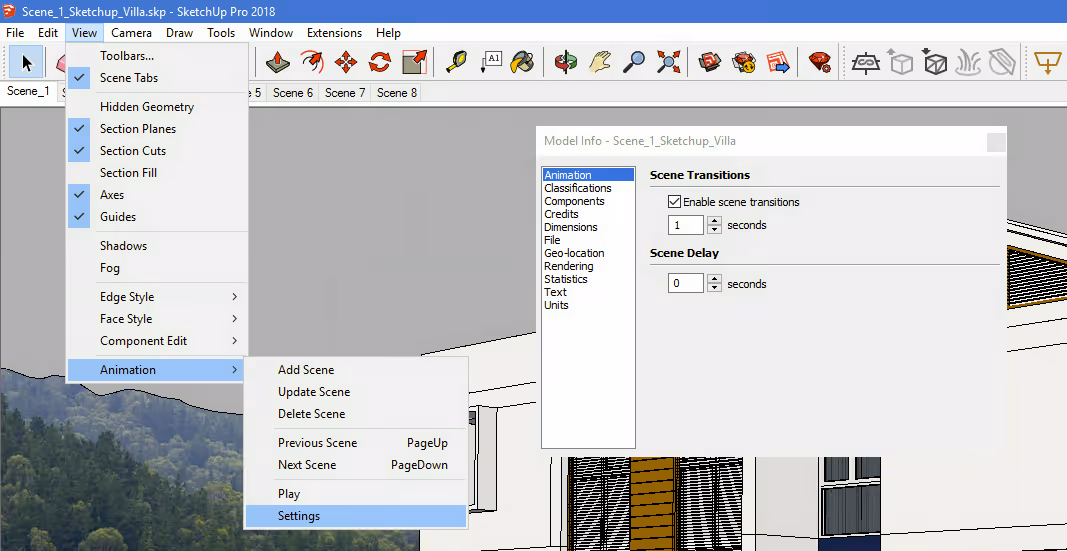The image size is (1067, 551).
Task: Open the Camera menu
Action: (131, 33)
